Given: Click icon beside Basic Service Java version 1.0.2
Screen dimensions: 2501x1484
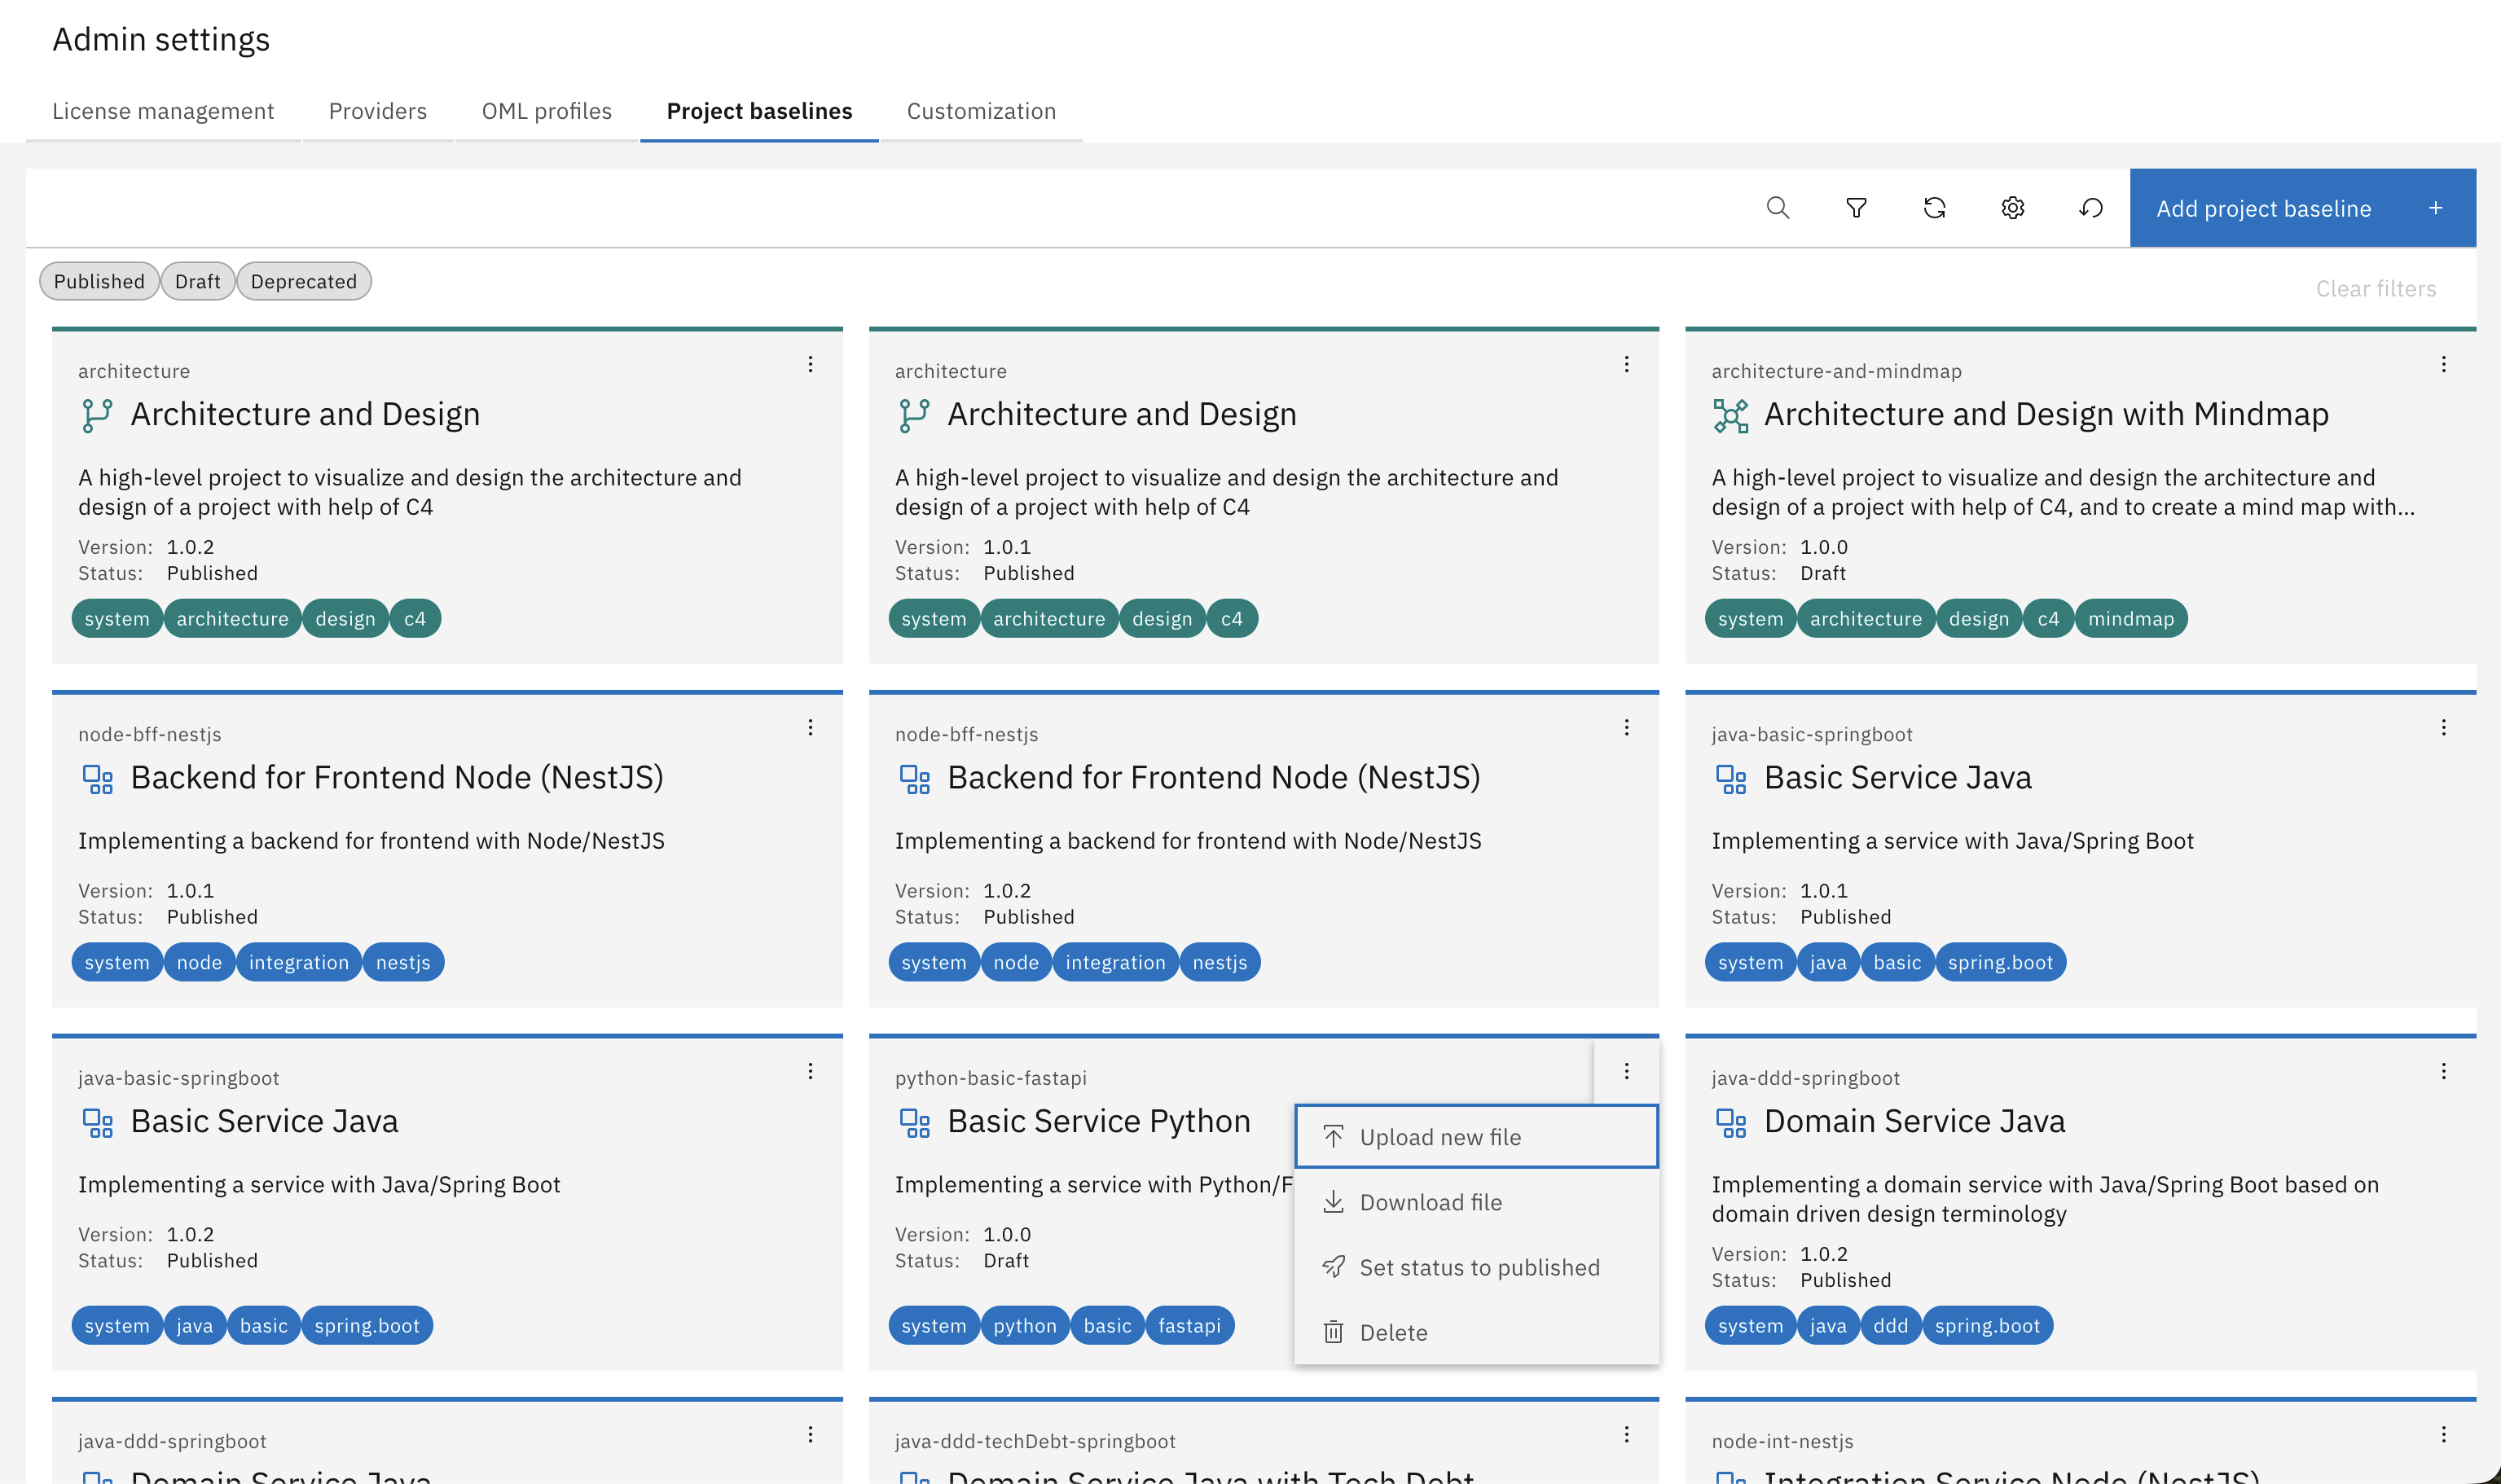Looking at the screenshot, I should (x=97, y=1122).
